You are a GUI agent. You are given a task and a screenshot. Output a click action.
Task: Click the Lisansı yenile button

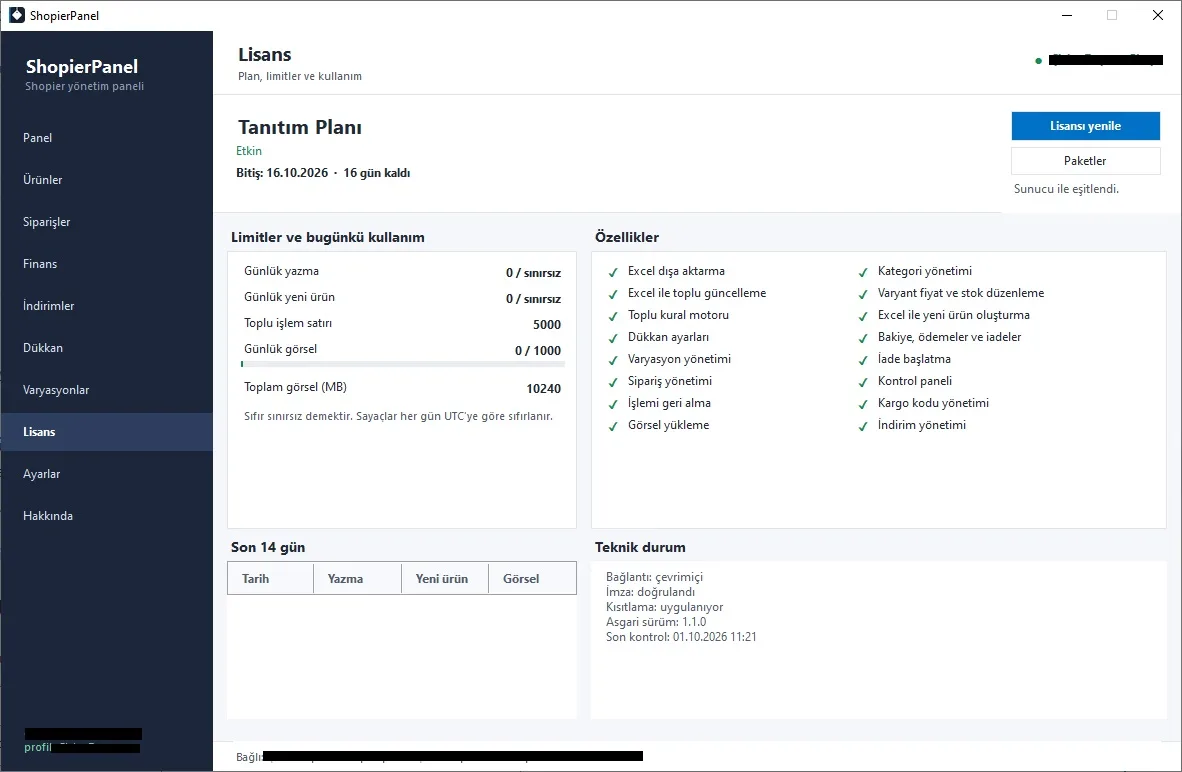[1086, 126]
